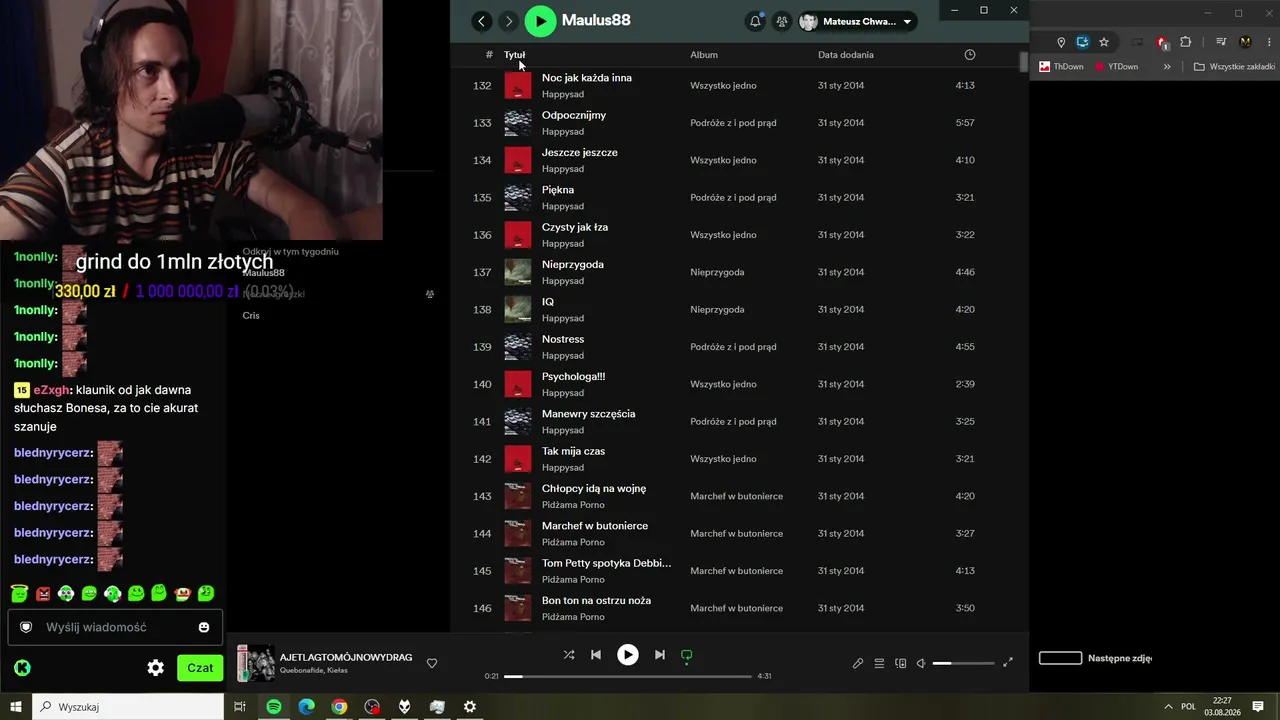Sort playlist by duration clock icon
This screenshot has height=720, width=1280.
pyautogui.click(x=969, y=55)
